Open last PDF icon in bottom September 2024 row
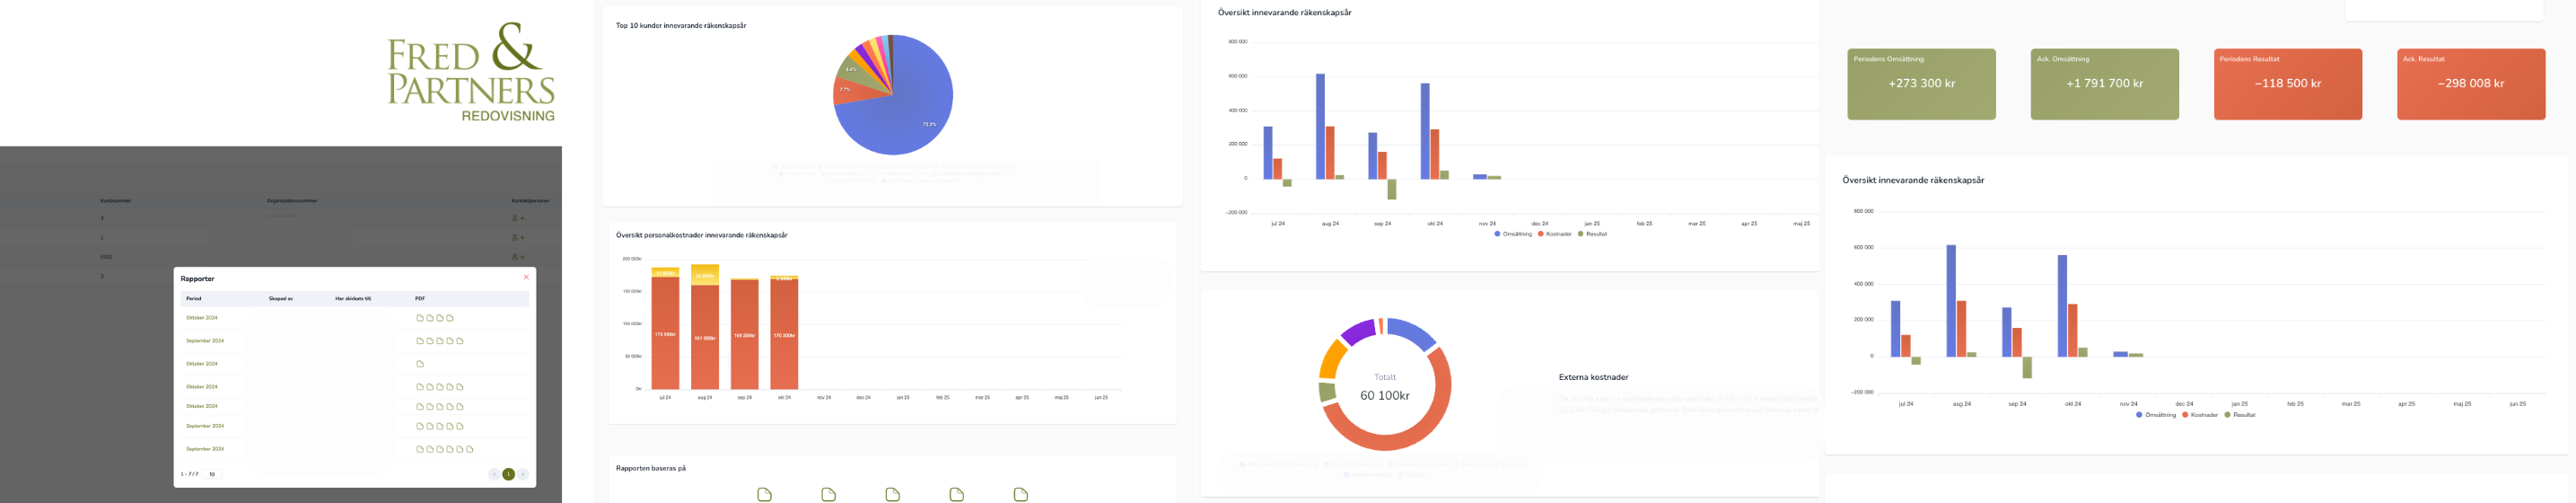 pos(469,449)
